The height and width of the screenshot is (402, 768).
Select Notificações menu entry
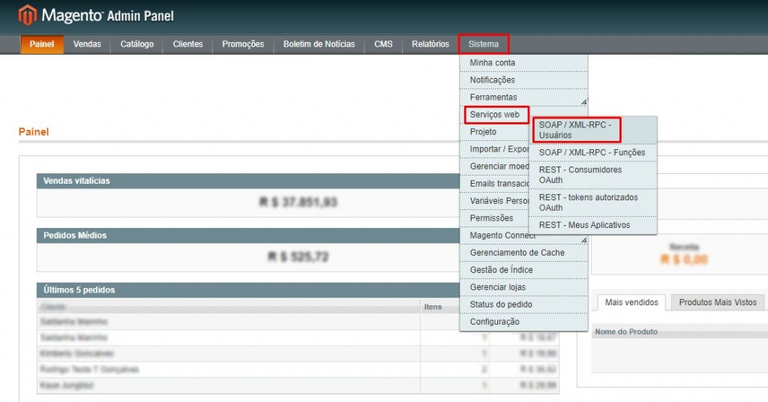tap(524, 80)
